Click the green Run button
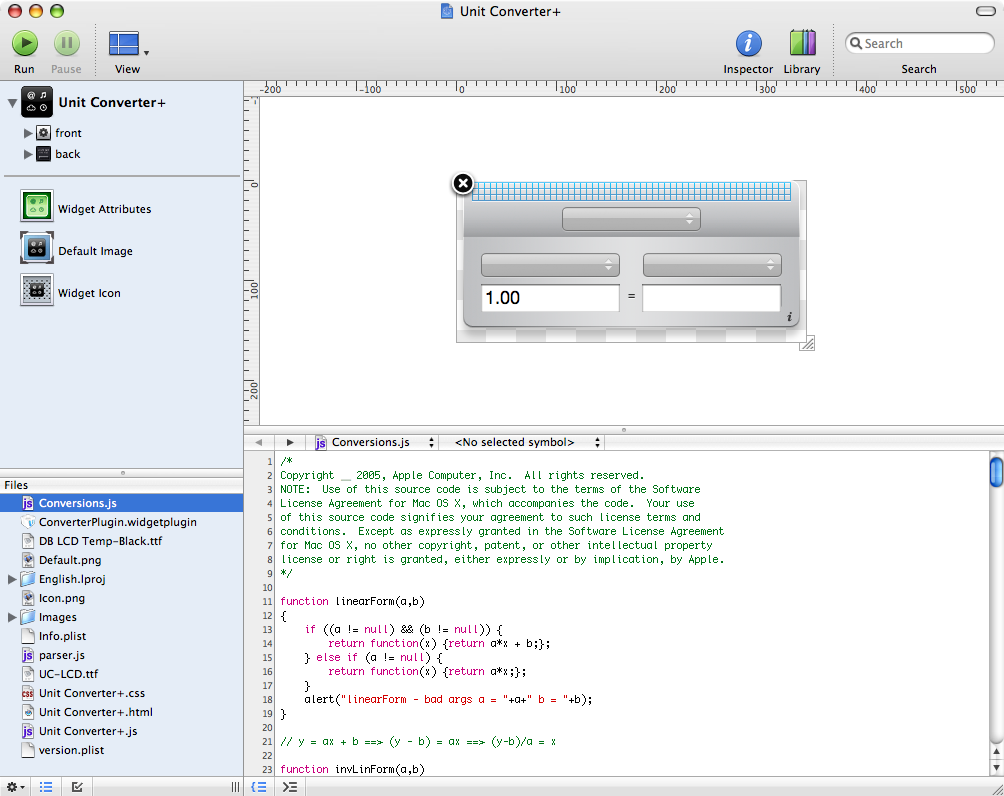Image resolution: width=1004 pixels, height=796 pixels. point(25,44)
